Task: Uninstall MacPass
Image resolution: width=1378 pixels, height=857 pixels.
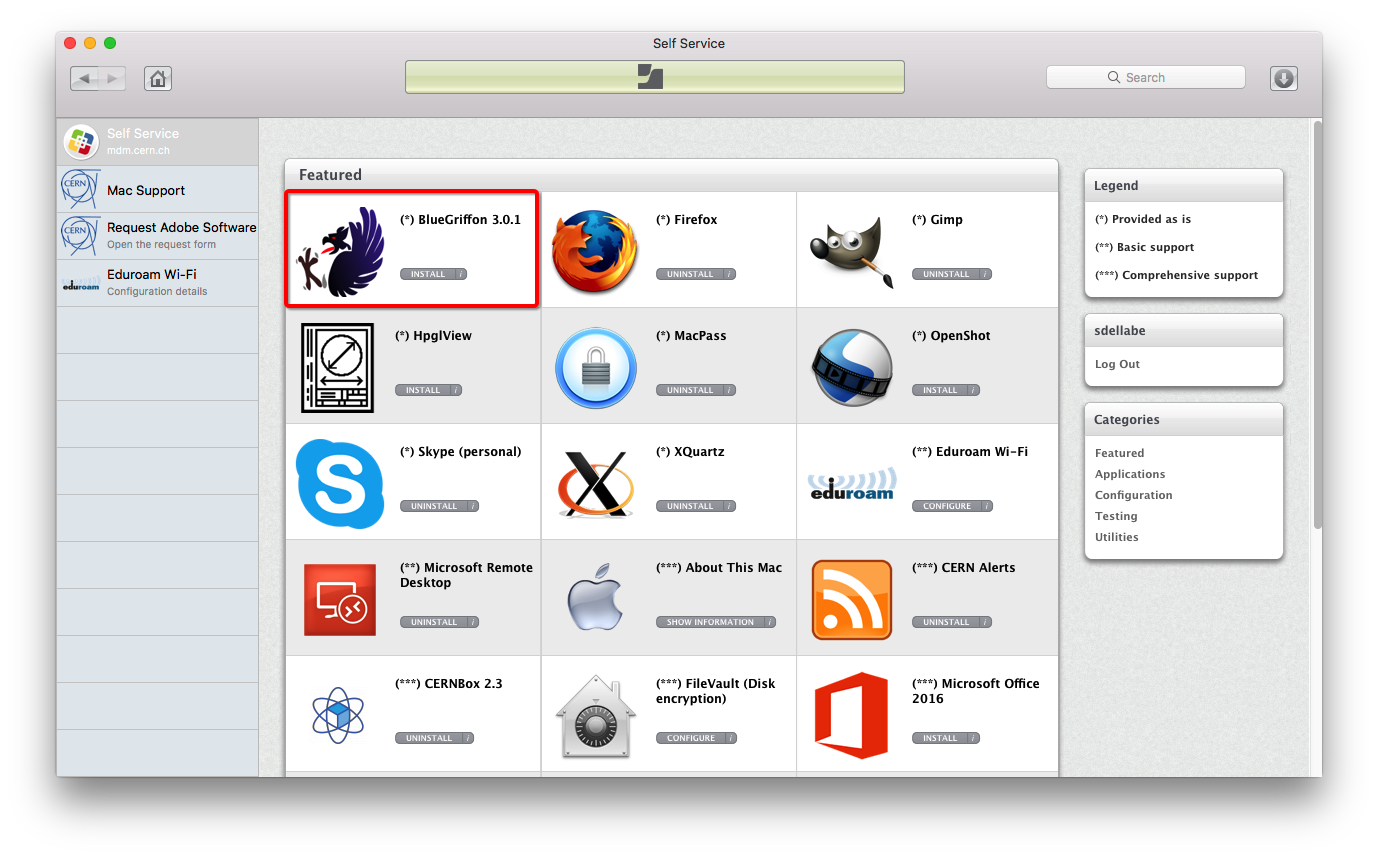Action: [x=696, y=390]
